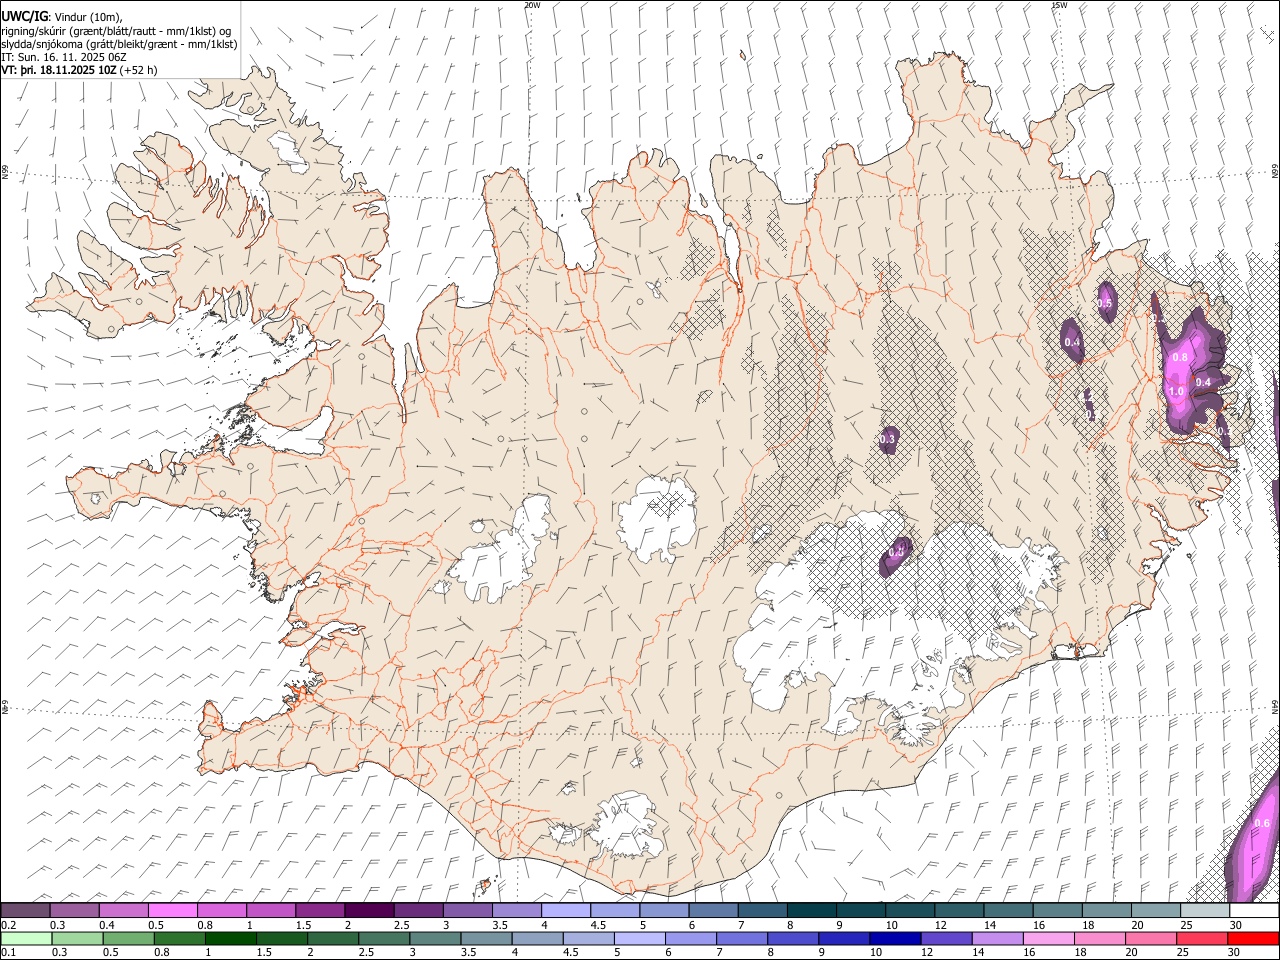
Task: Click the 0.3 precipitation value in the central highlands
Action: 887,439
